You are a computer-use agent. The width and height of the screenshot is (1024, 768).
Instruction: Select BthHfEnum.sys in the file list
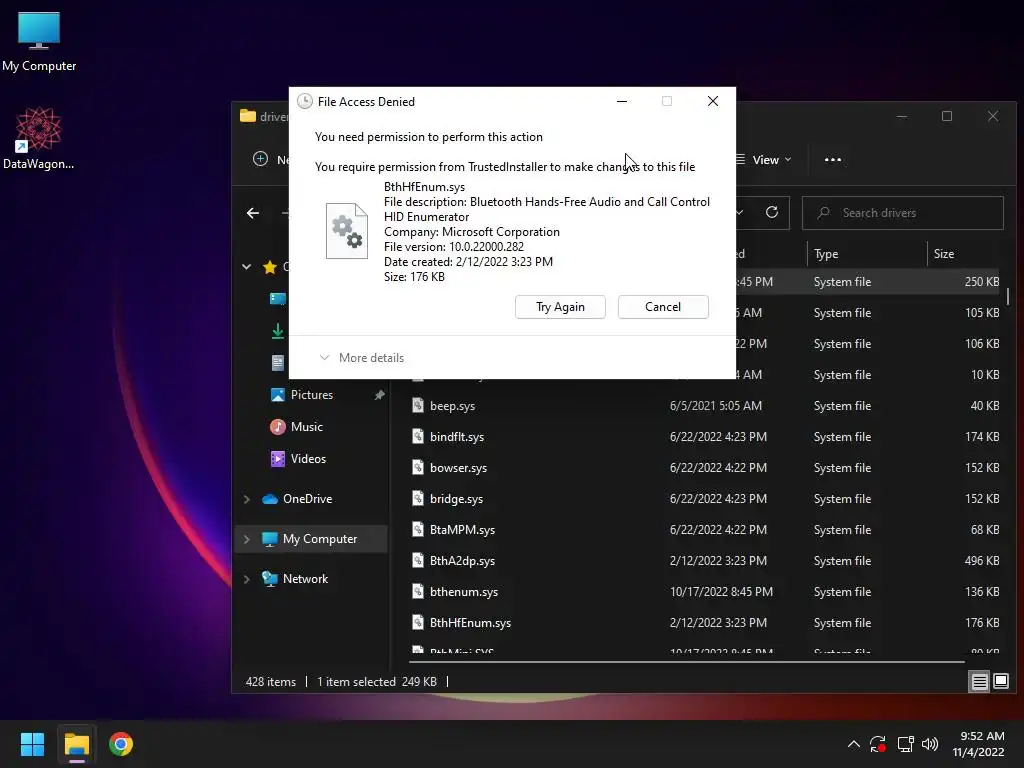point(470,623)
